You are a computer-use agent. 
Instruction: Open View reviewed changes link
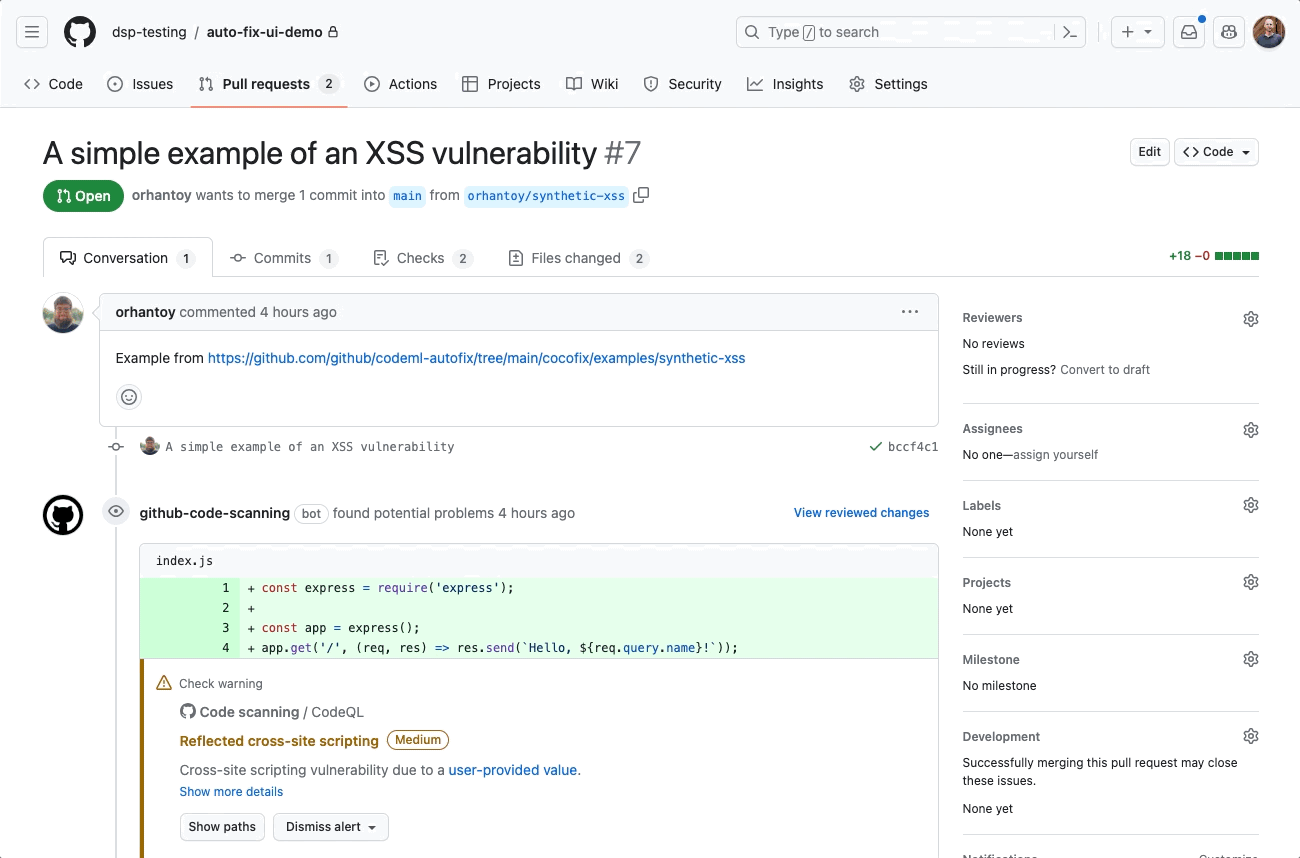point(861,513)
